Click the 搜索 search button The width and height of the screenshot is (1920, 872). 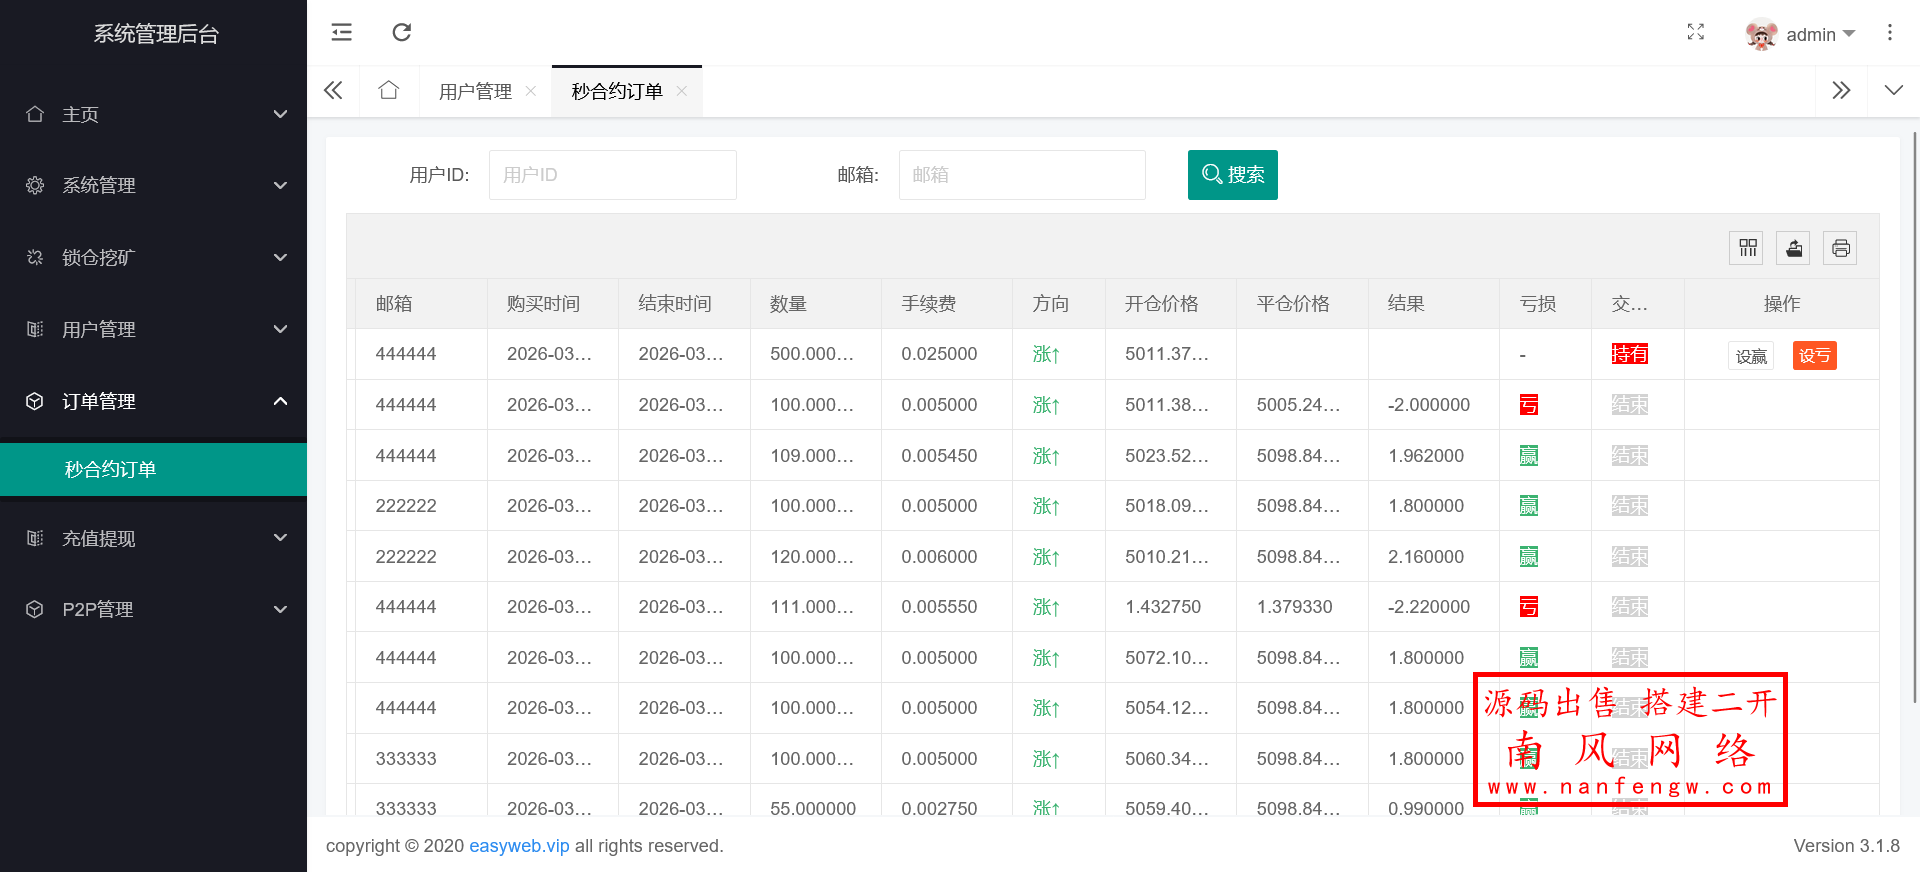1232,175
